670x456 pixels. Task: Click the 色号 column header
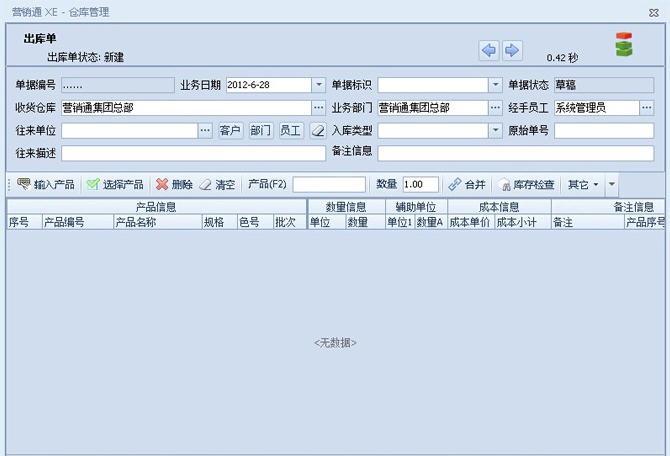click(x=256, y=222)
